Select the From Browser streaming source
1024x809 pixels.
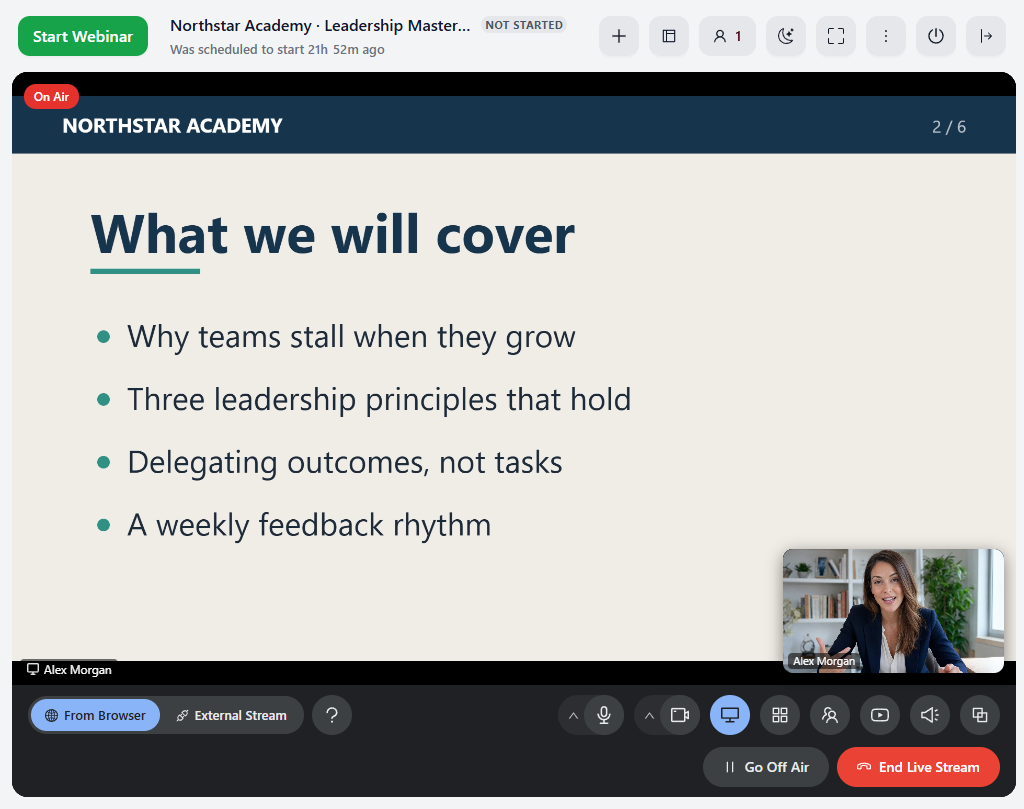coord(95,715)
